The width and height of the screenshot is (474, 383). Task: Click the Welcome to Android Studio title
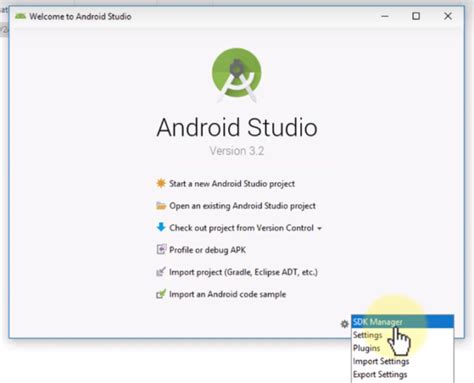pyautogui.click(x=80, y=16)
